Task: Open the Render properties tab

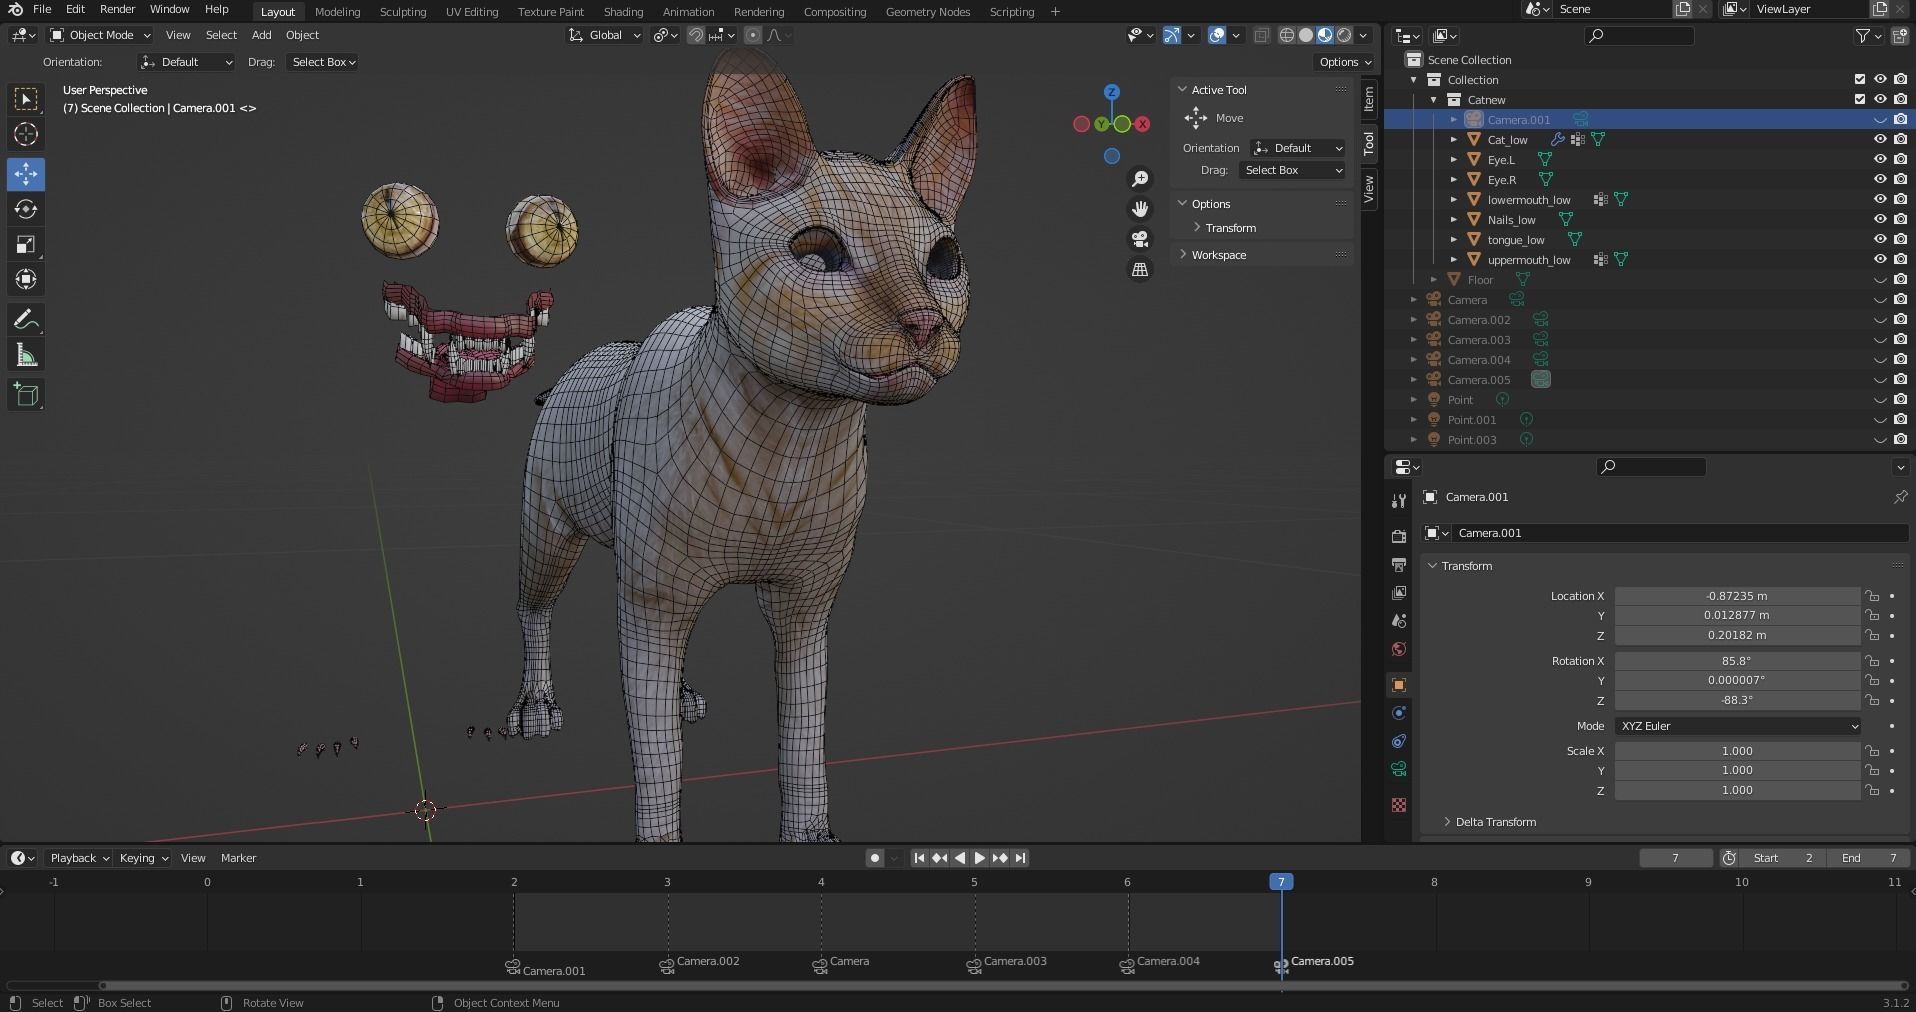Action: [1399, 537]
